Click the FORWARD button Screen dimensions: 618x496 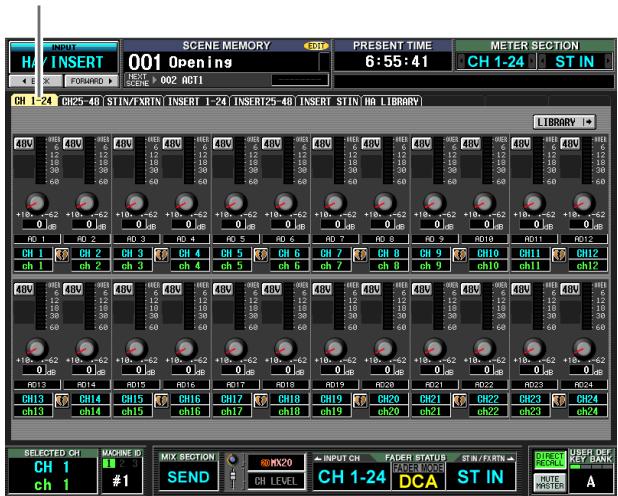point(91,81)
